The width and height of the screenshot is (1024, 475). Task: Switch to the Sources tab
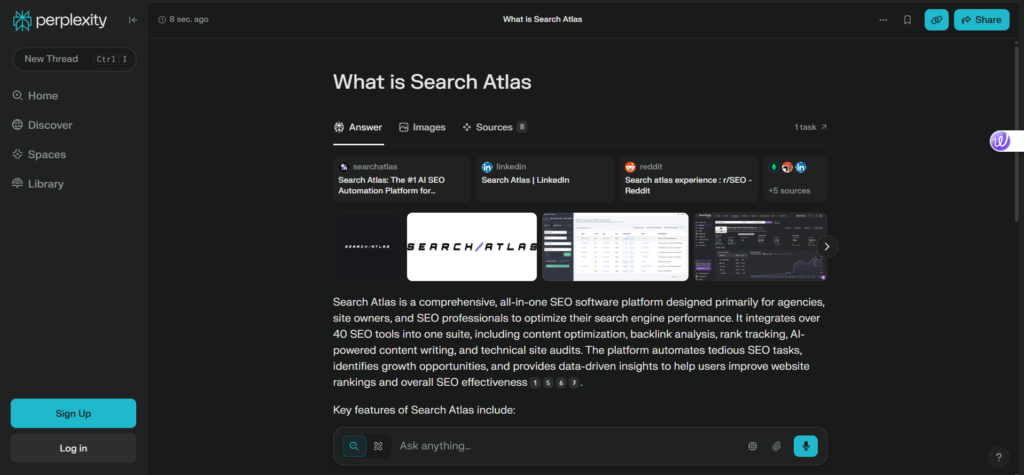coord(494,127)
